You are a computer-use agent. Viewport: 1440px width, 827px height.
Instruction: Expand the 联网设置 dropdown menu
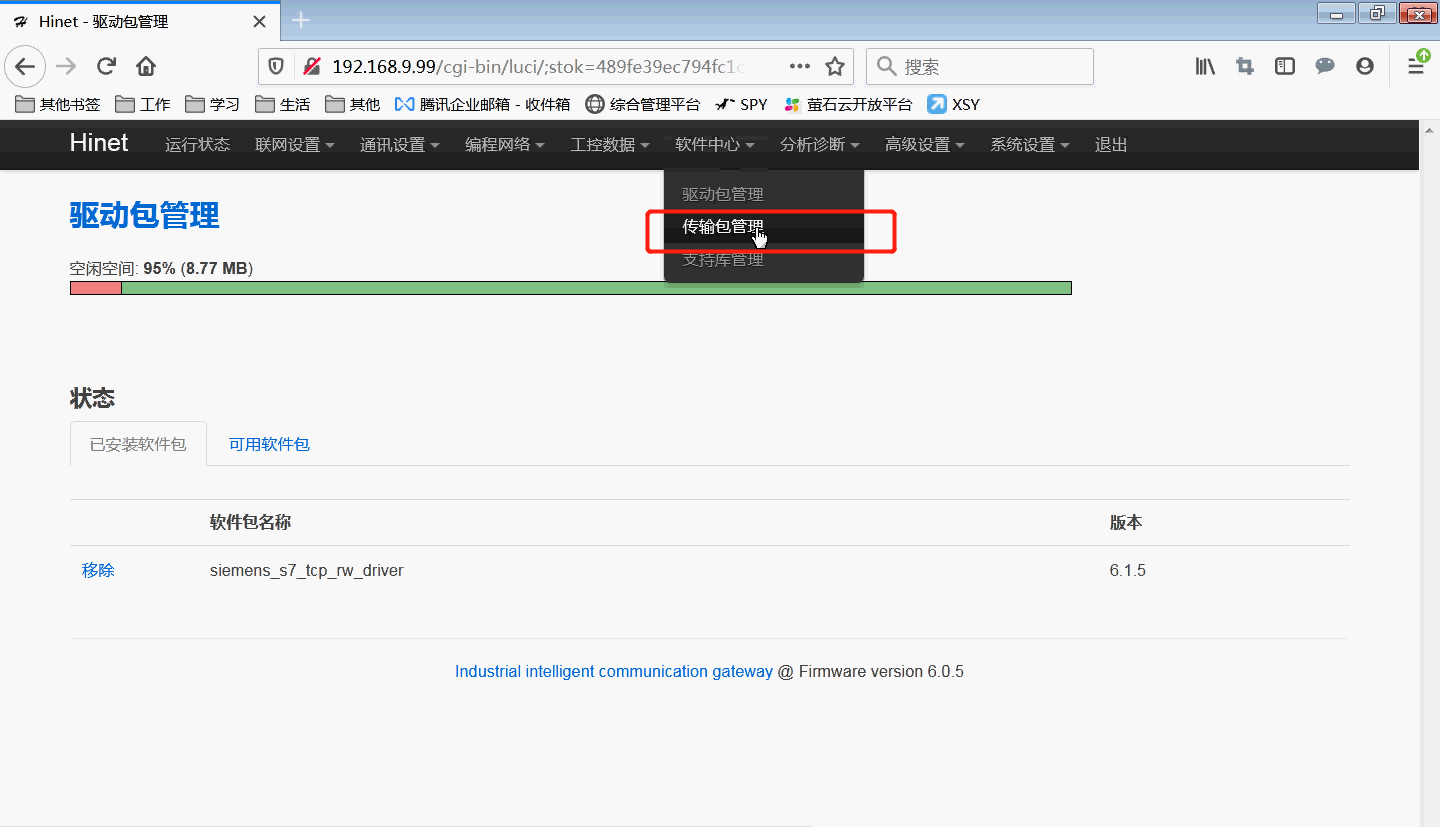294,145
